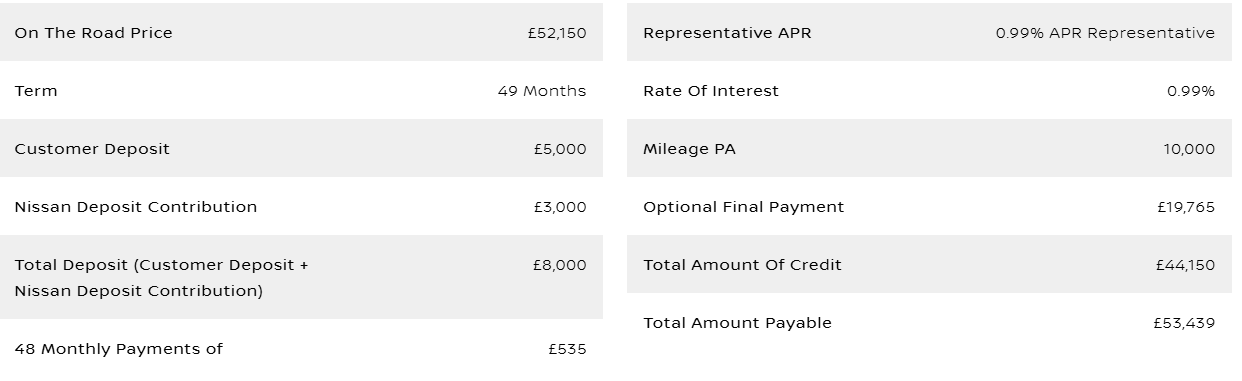This screenshot has width=1242, height=381.
Task: Select the 49 Months term value
Action: pos(542,91)
